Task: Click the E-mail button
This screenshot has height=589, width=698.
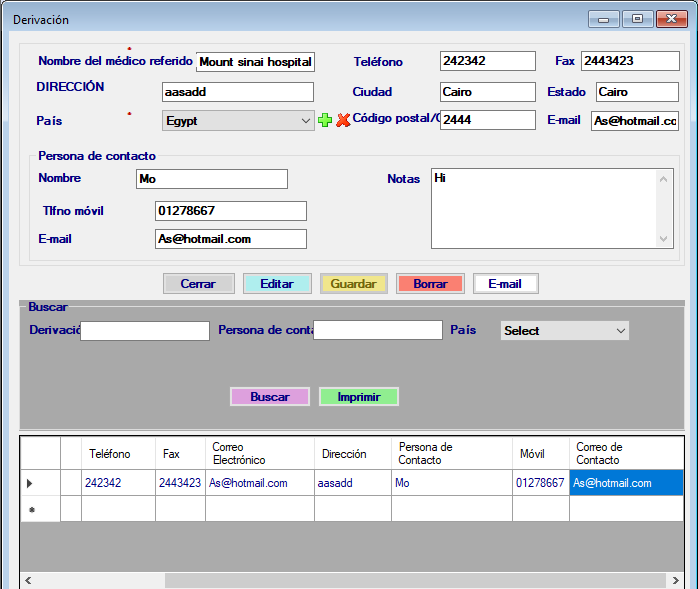Action: point(505,284)
